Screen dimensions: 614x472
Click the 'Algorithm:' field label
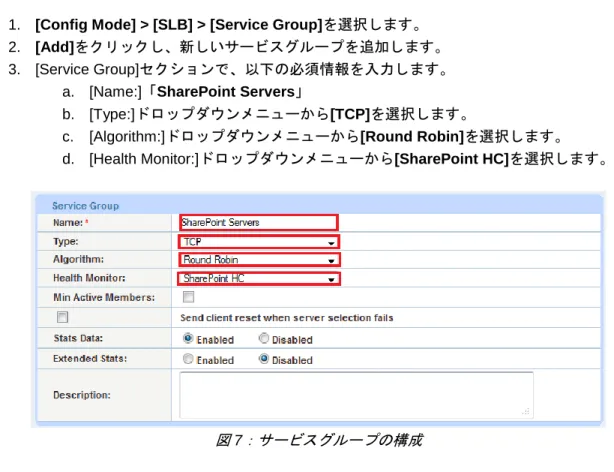(79, 259)
